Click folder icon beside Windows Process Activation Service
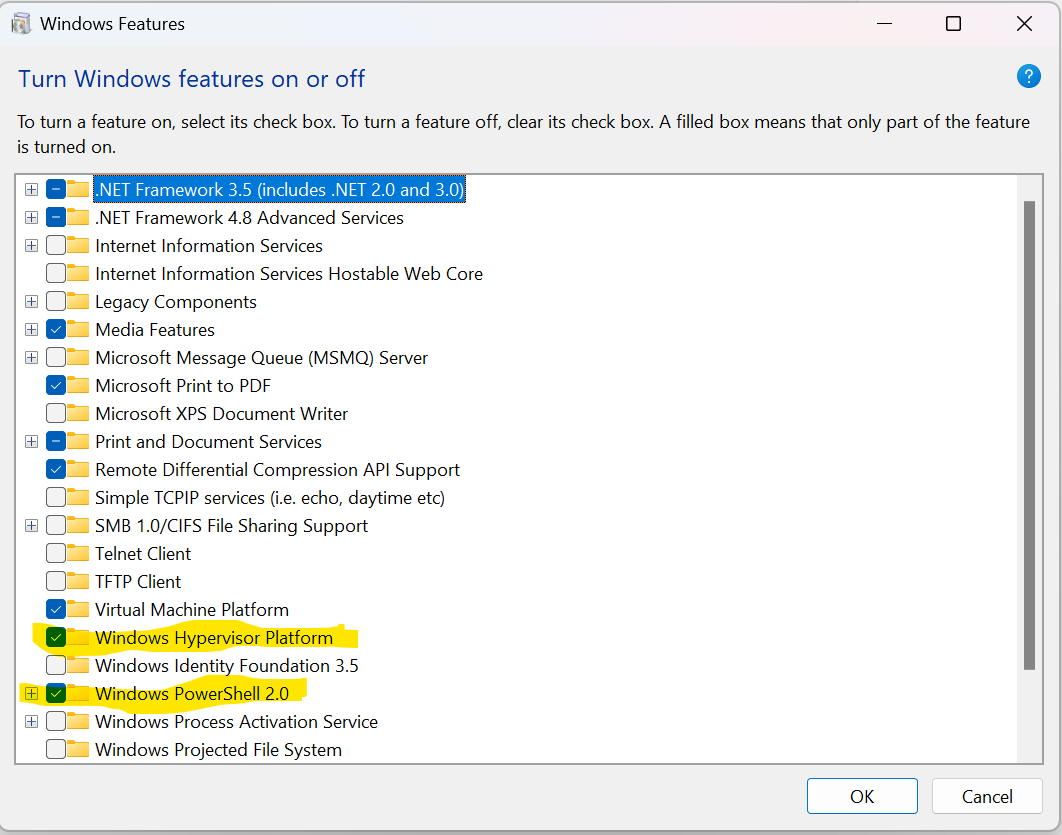1062x835 pixels. pos(78,721)
